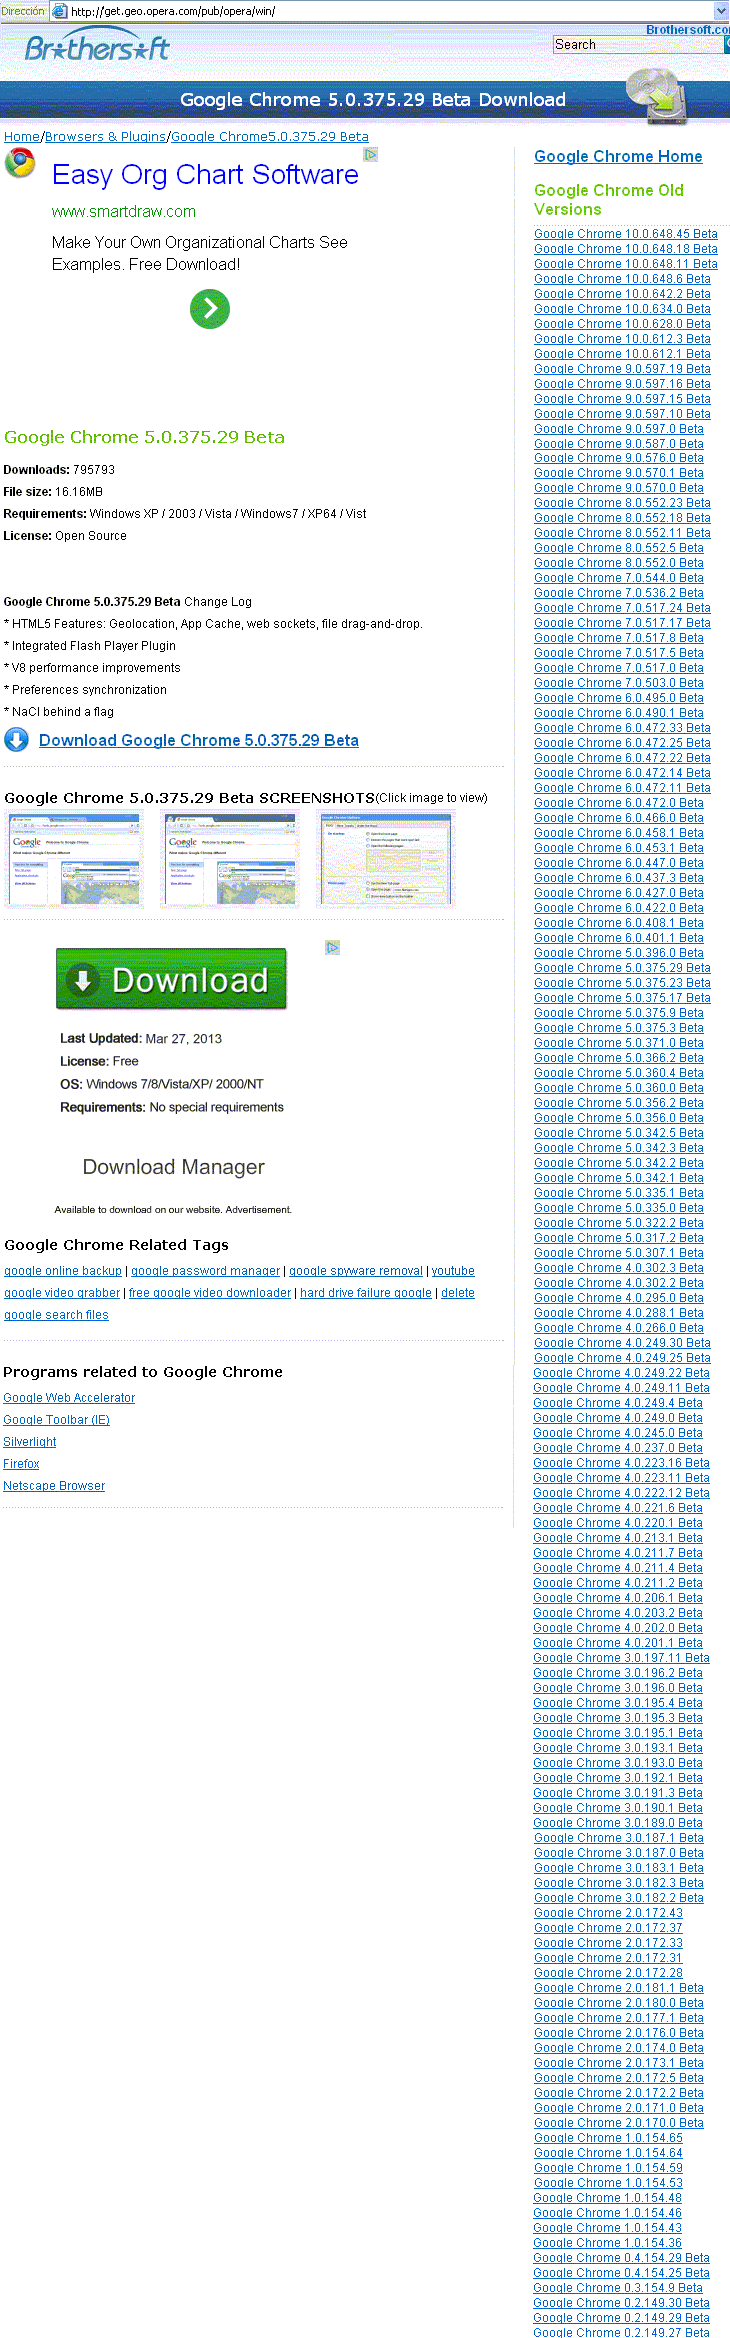Screen dimensions: 730x2338
Task: Open Easy Org Chart Software ad title
Action: [205, 175]
